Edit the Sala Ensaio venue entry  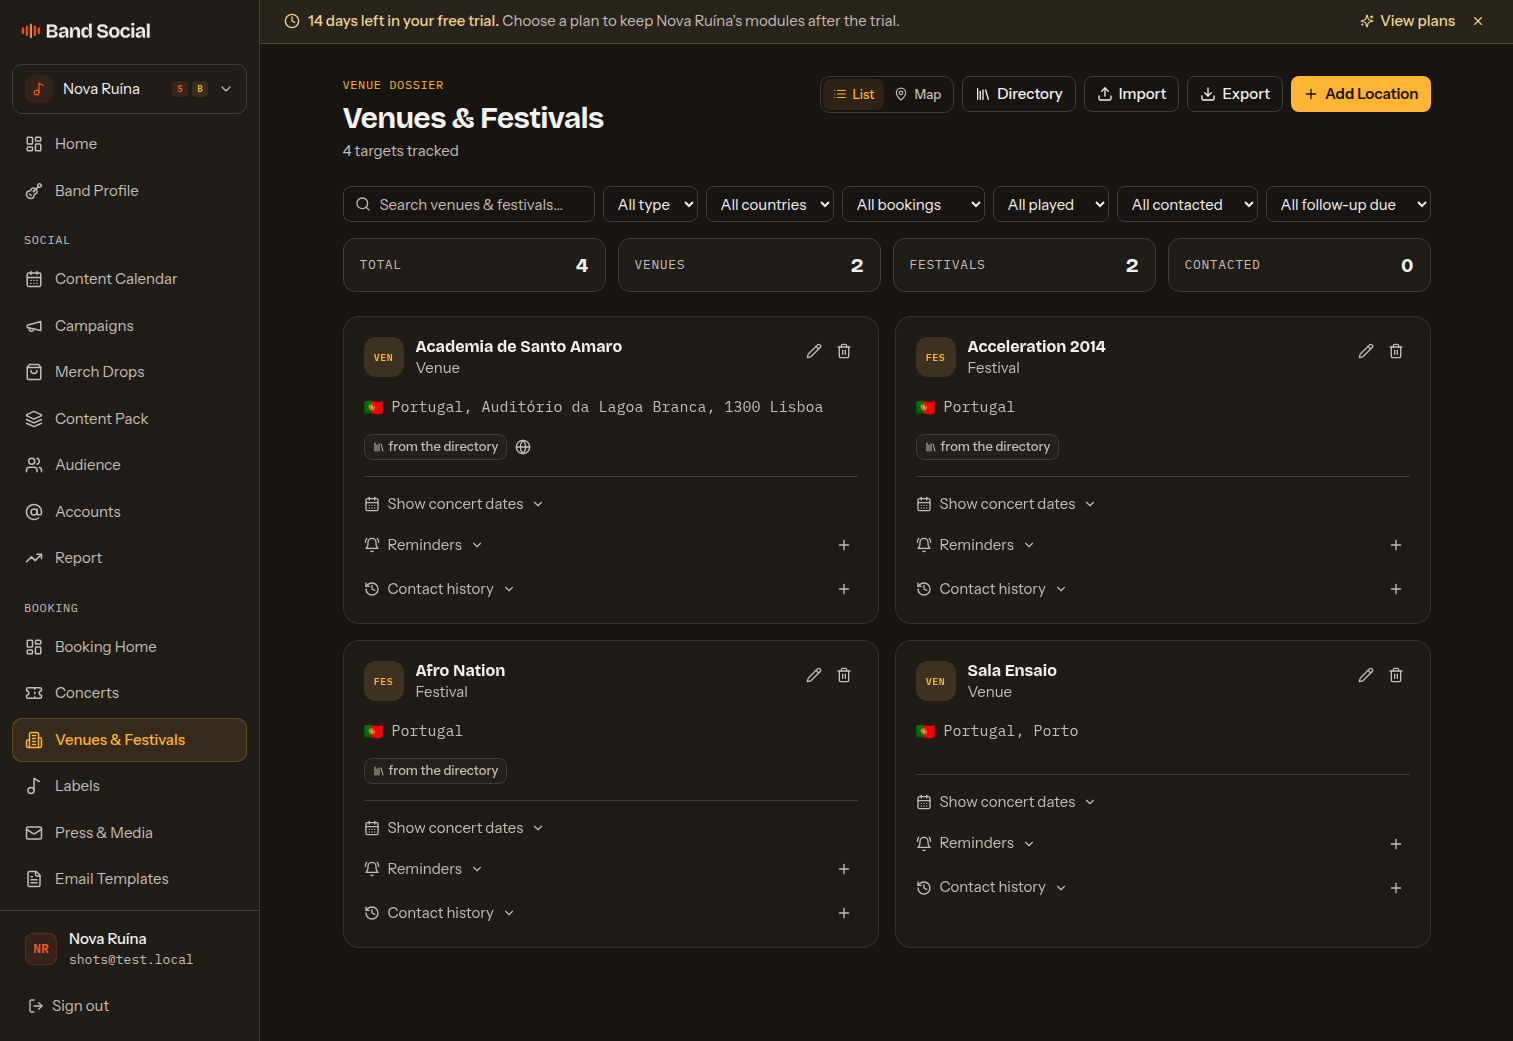tap(1366, 675)
